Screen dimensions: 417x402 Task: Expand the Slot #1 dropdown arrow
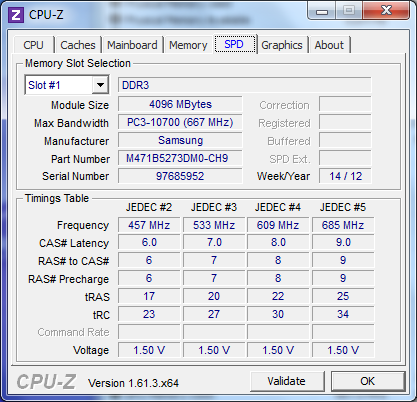[x=100, y=85]
